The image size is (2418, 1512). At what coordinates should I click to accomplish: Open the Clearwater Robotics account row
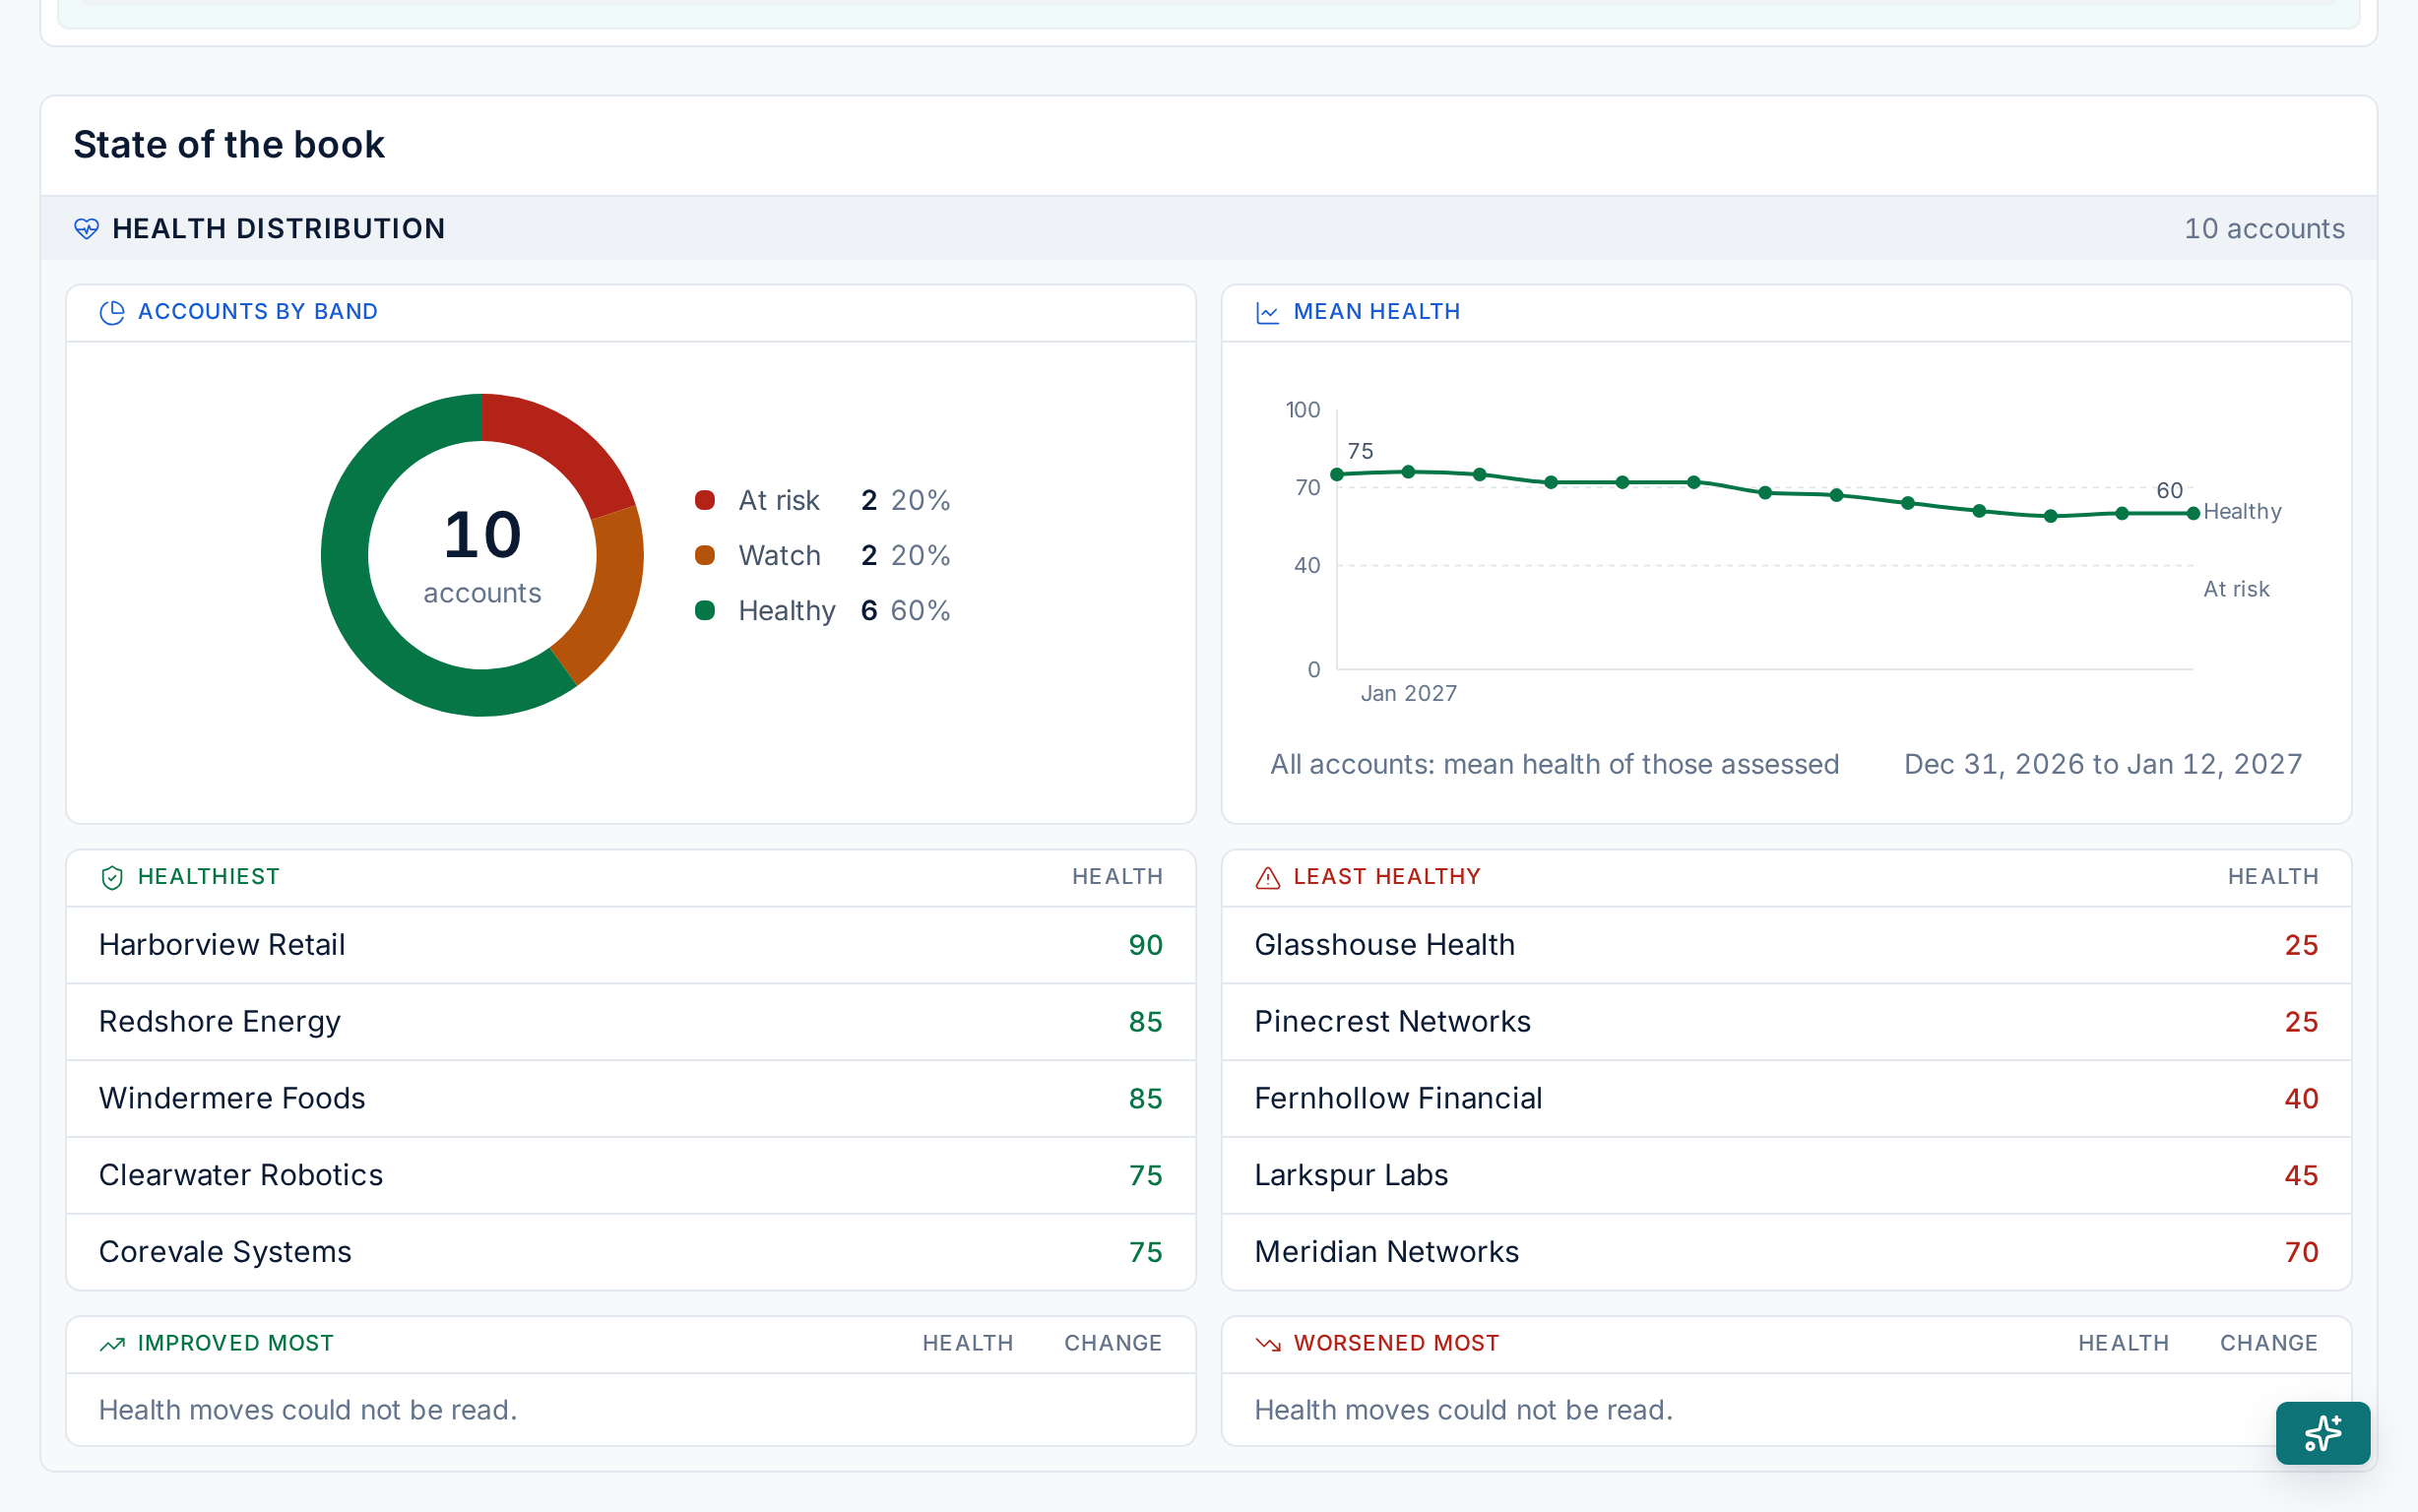point(630,1175)
